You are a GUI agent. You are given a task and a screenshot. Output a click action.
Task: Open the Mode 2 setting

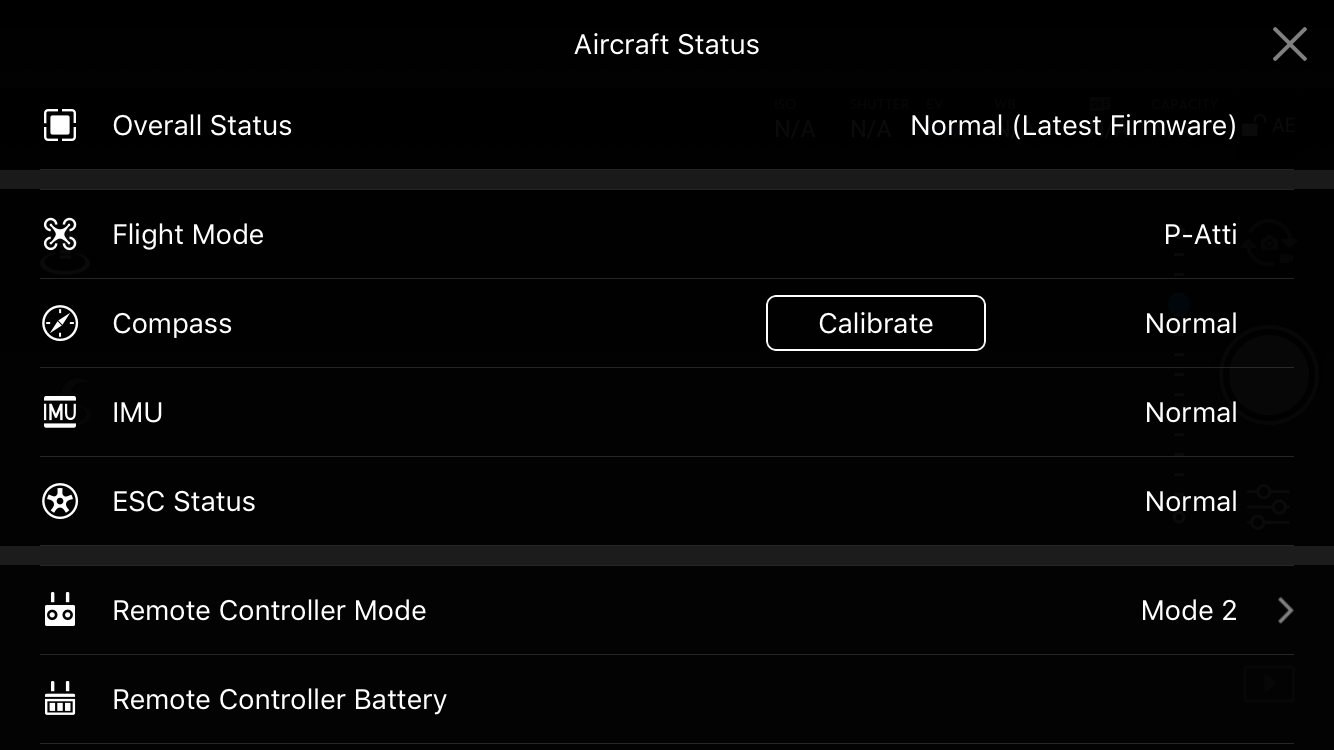(x=1188, y=610)
